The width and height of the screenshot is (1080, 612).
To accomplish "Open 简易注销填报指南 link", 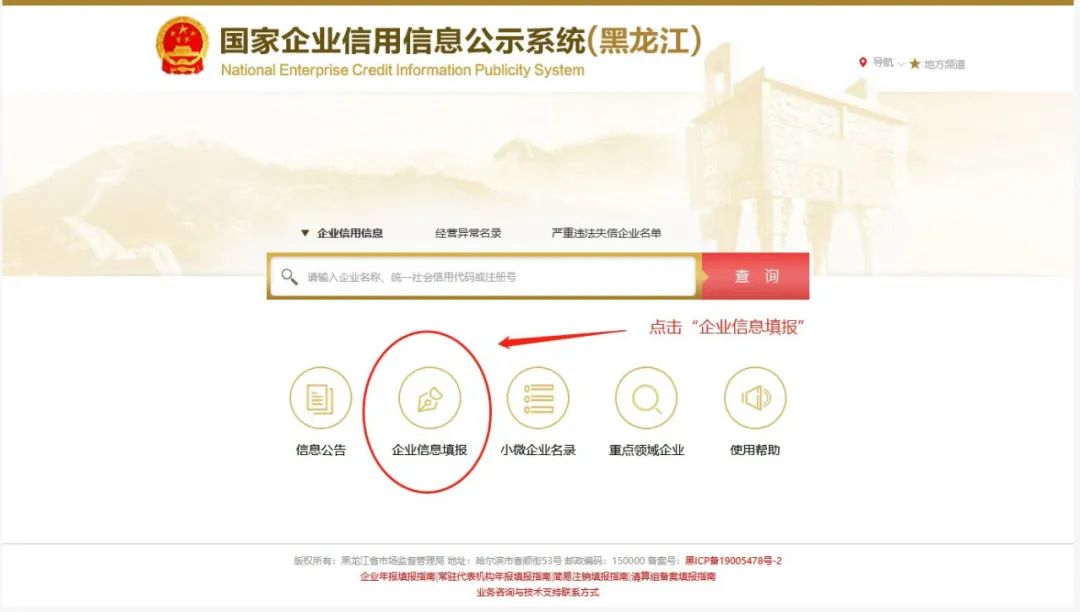I will [591, 577].
